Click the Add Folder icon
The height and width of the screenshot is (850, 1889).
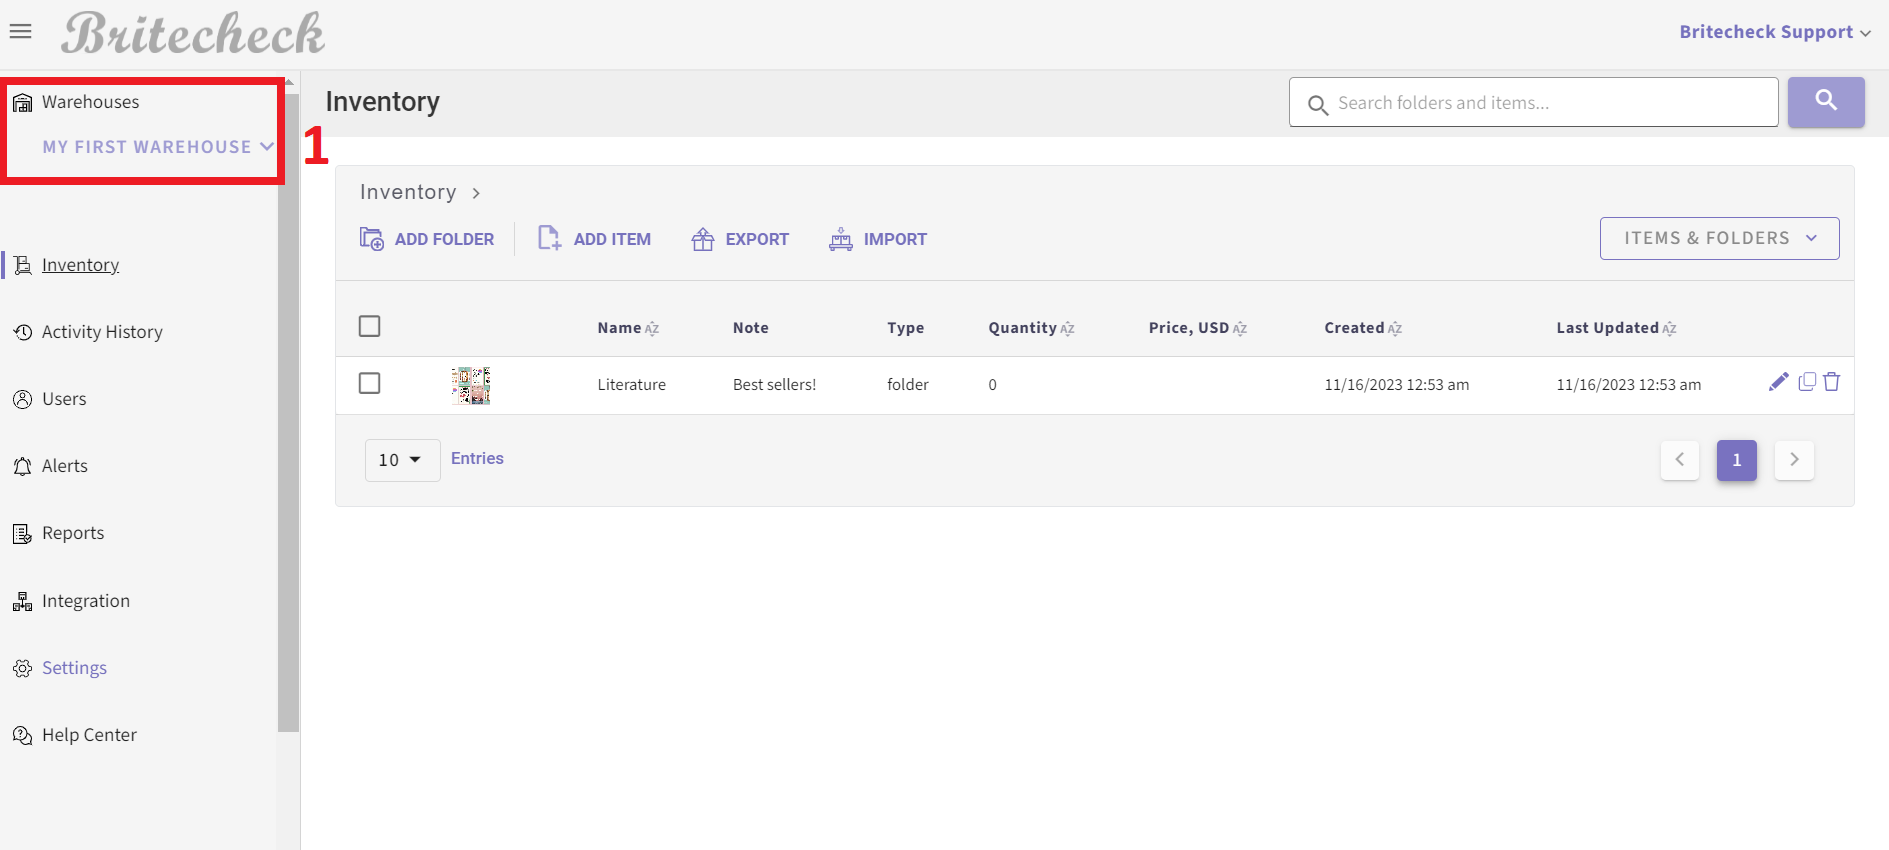[x=371, y=239]
